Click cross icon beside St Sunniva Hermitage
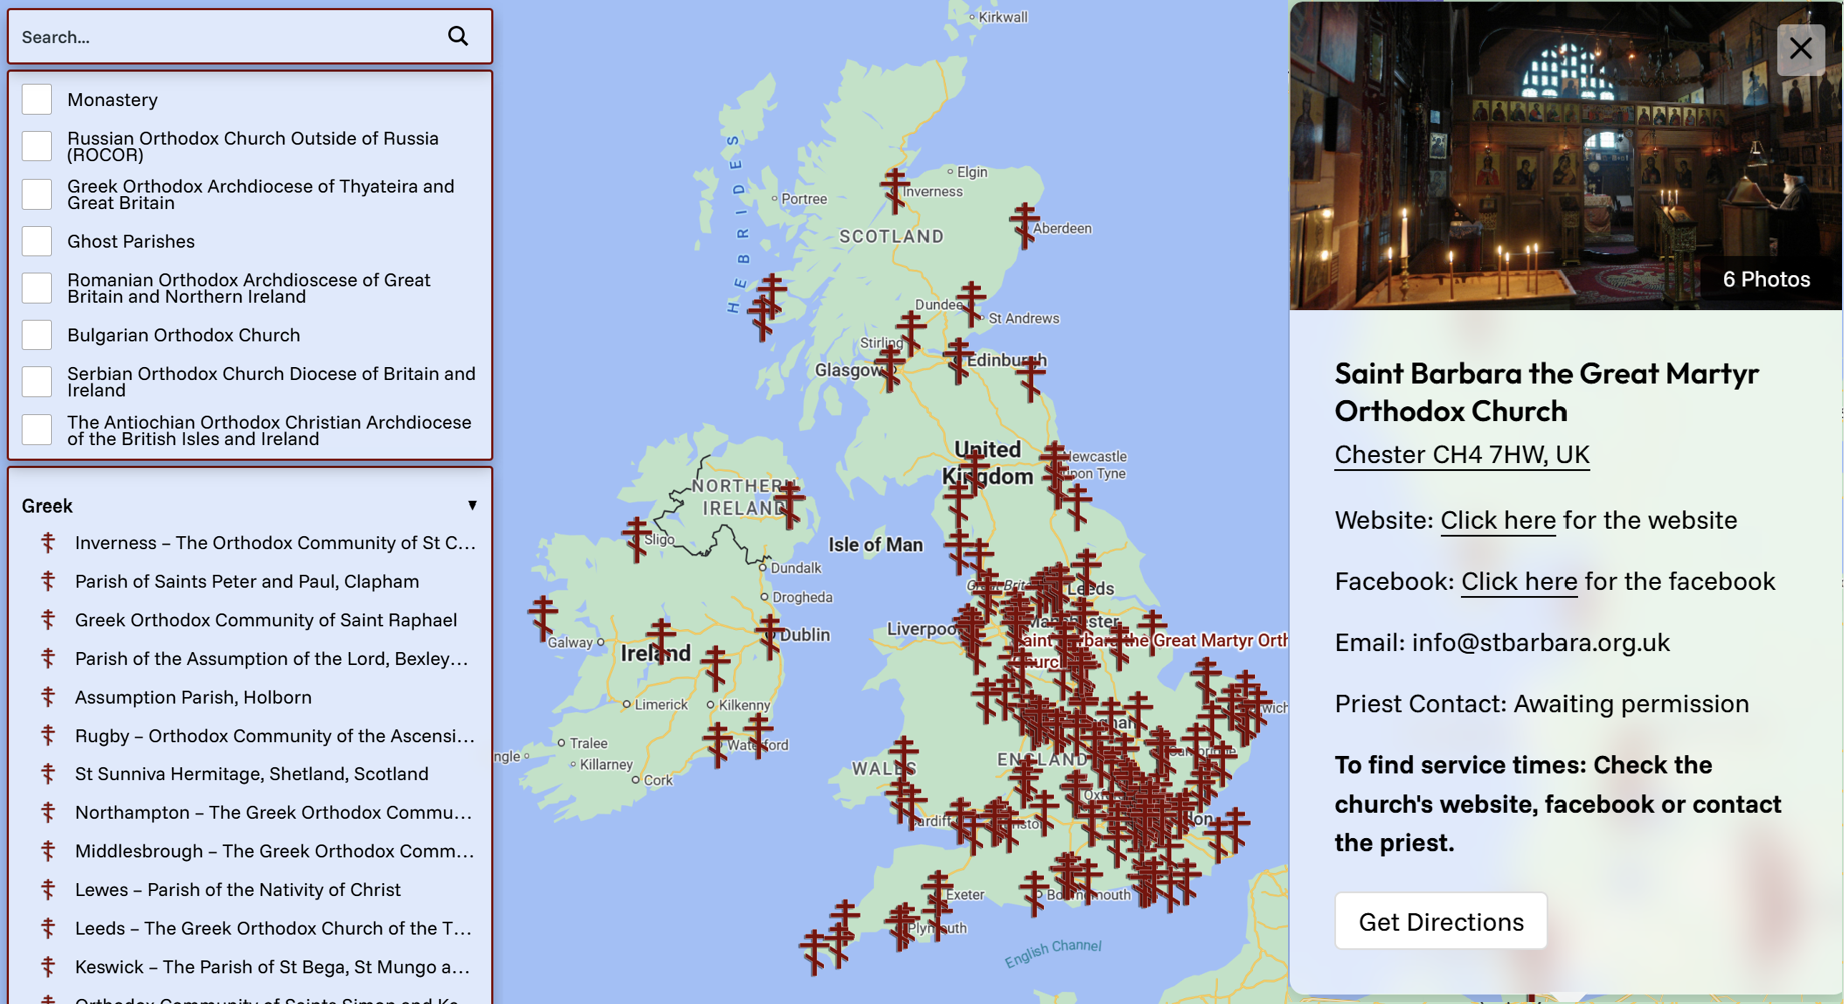The width and height of the screenshot is (1844, 1004). pos(48,774)
